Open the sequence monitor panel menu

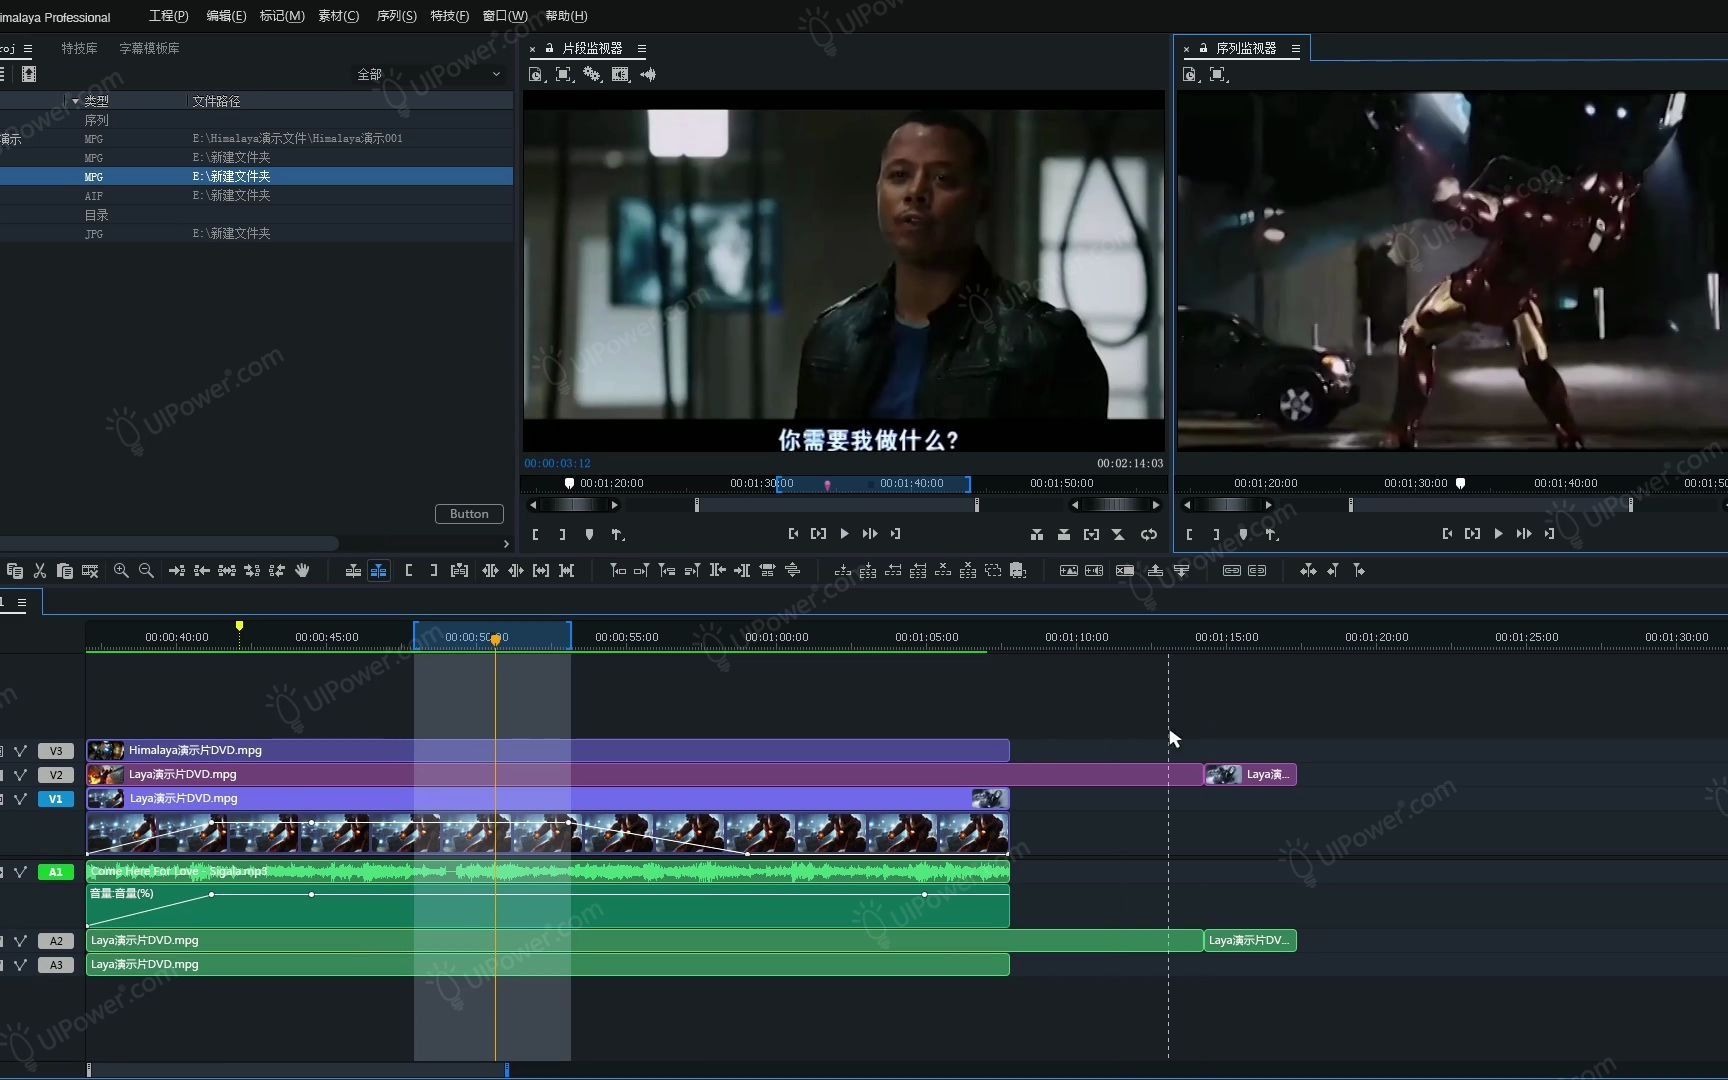coord(1296,48)
